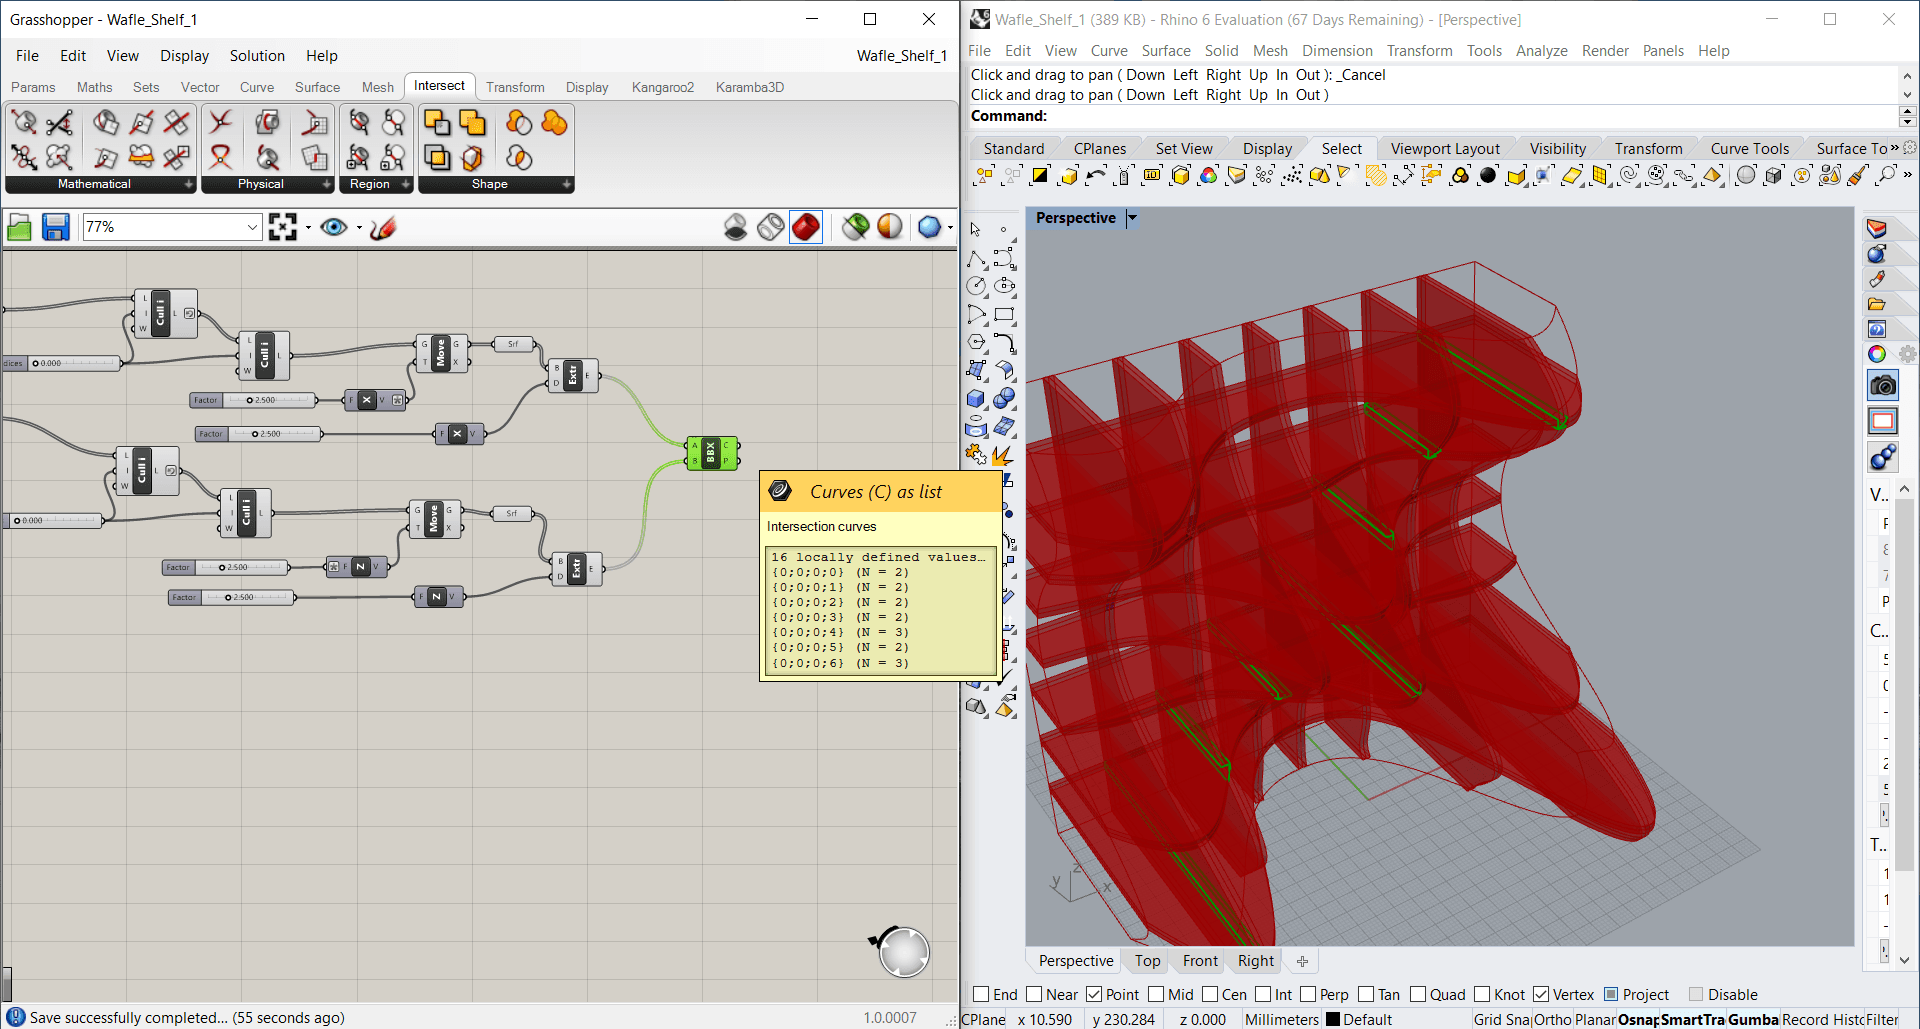Enable the End osnap checkbox
Screen dimensions: 1920x1029
click(981, 994)
